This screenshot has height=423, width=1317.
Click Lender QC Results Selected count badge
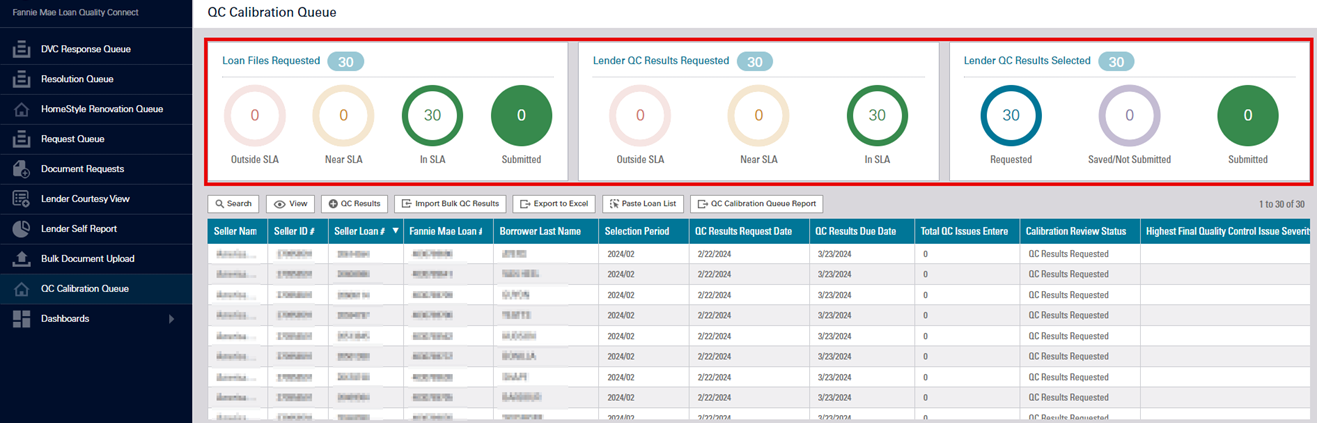1116,62
